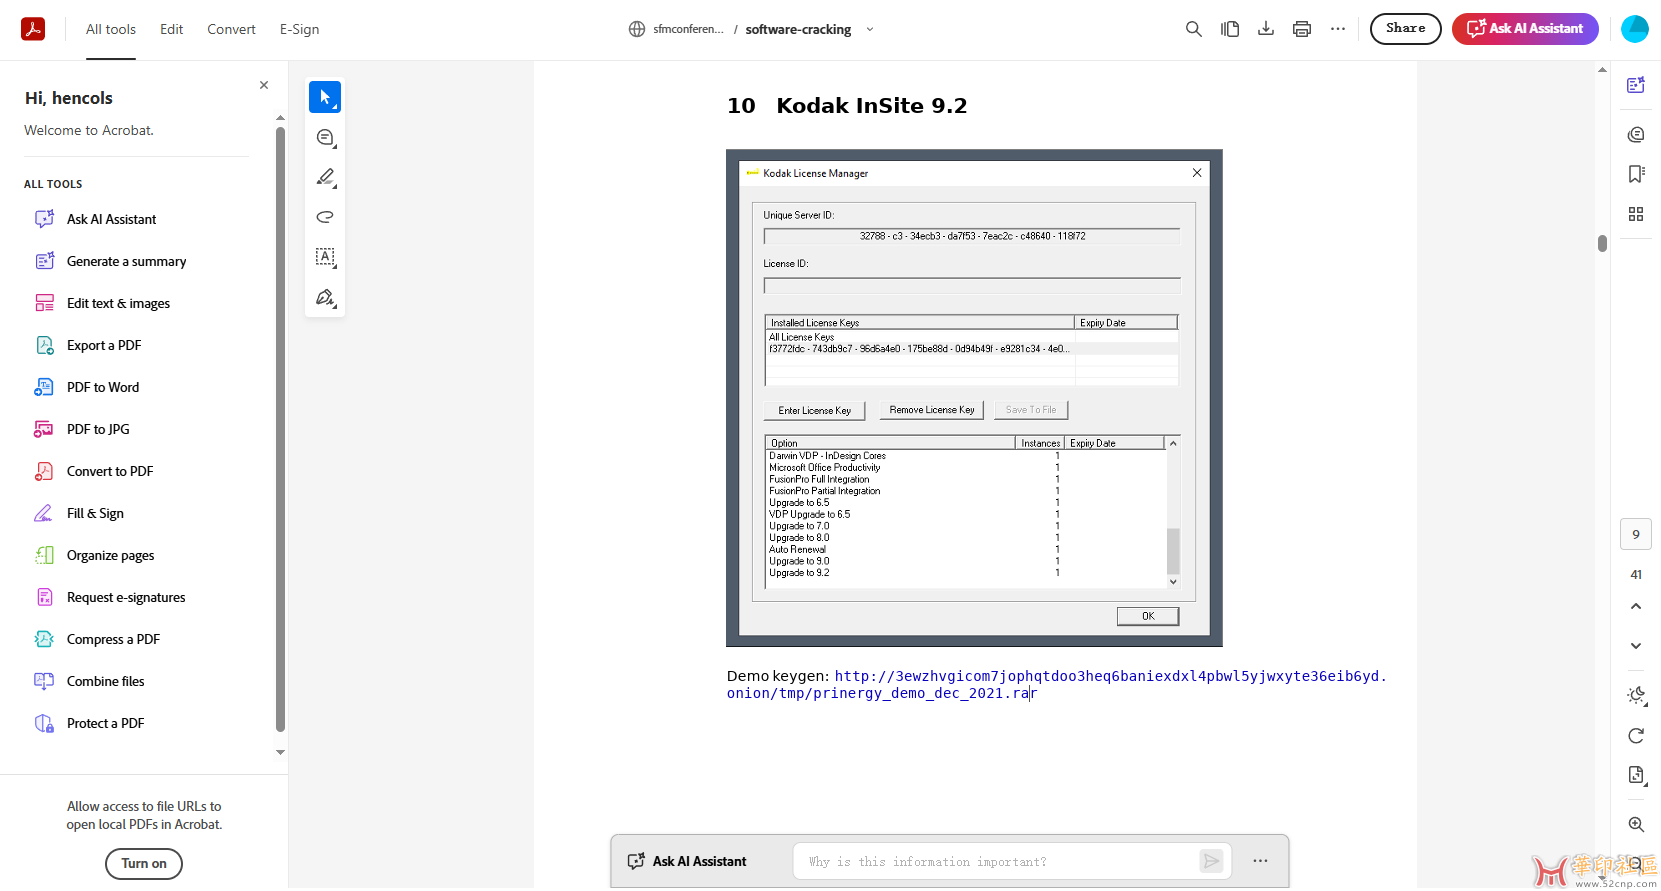
Task: Select the cursor selection tool
Action: pyautogui.click(x=324, y=97)
